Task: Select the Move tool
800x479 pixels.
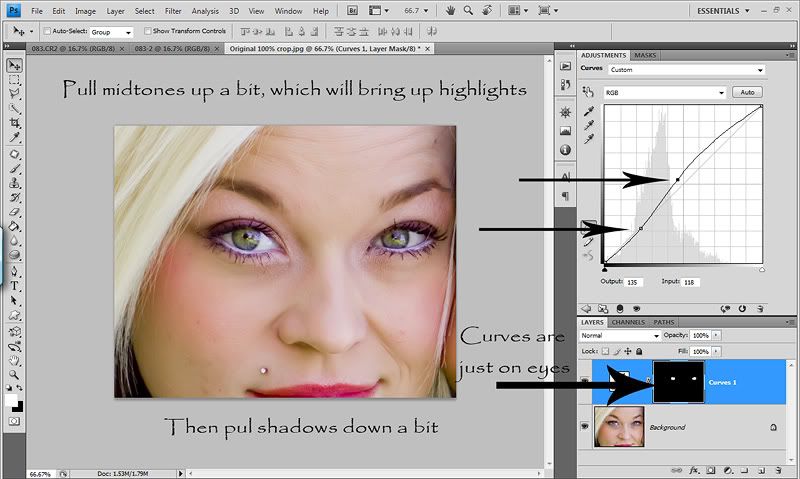Action: 14,65
